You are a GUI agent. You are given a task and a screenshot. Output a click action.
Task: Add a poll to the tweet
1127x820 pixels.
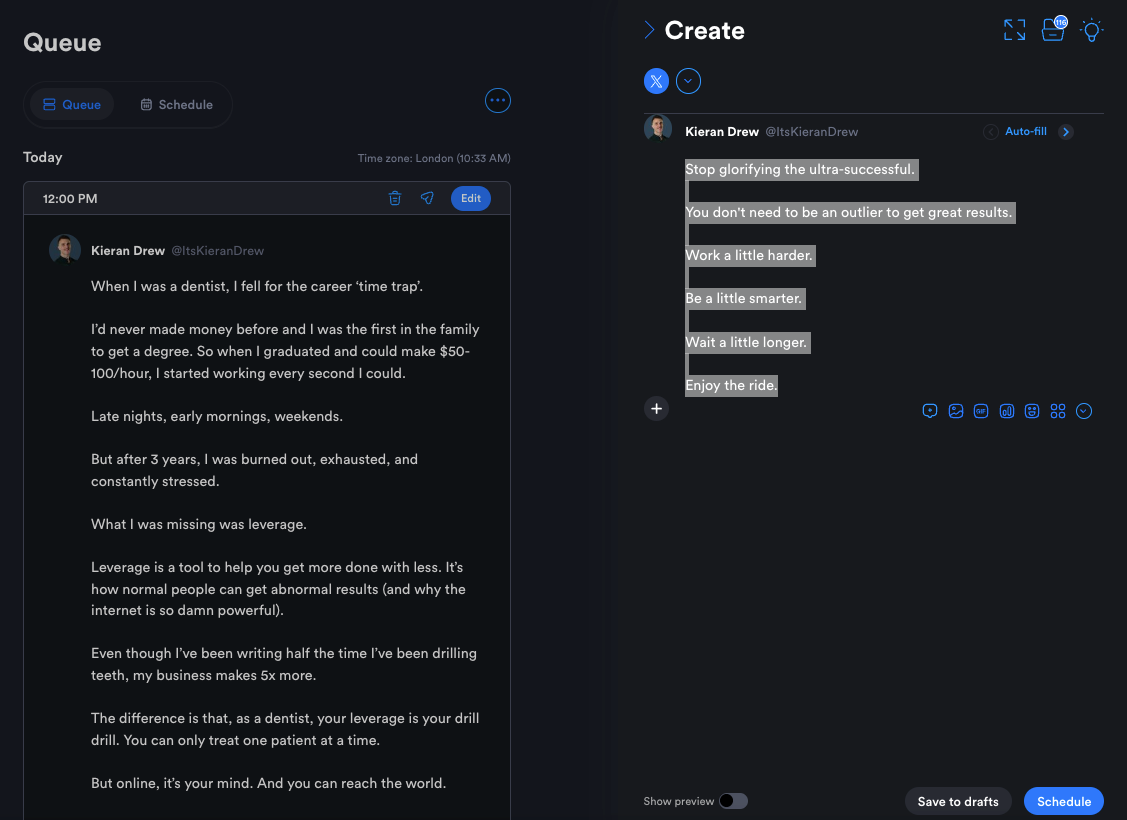click(x=1007, y=411)
